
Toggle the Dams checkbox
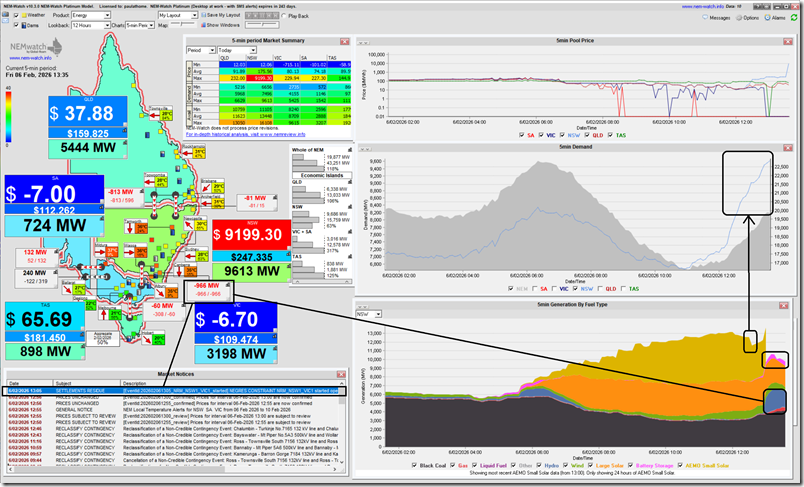coord(16,25)
